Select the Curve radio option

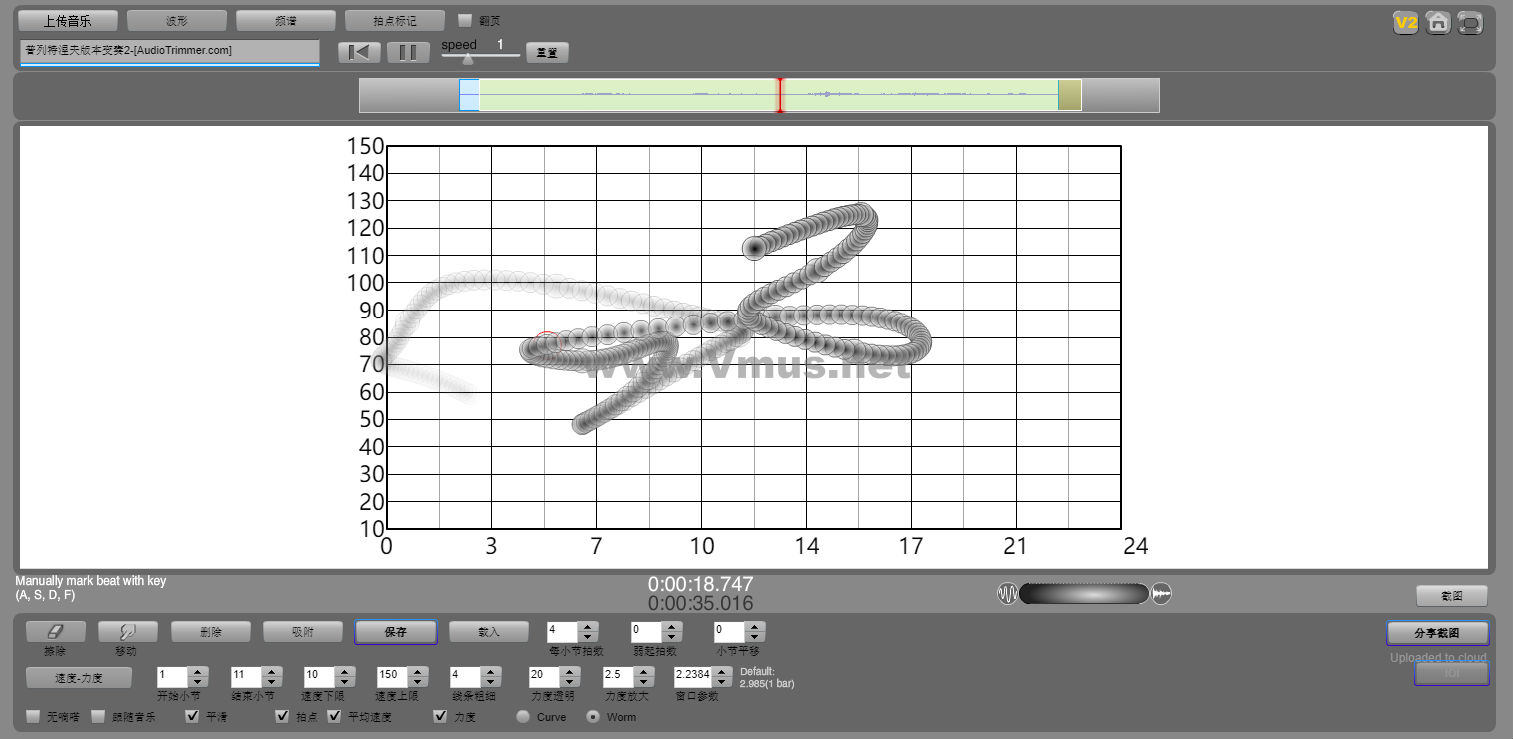[x=523, y=716]
